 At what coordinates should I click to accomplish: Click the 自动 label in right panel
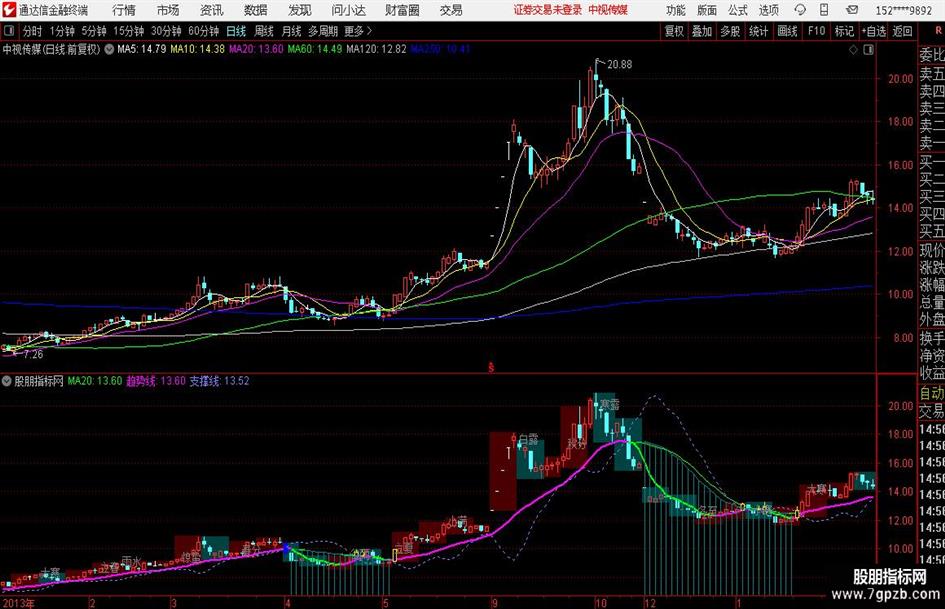point(932,394)
